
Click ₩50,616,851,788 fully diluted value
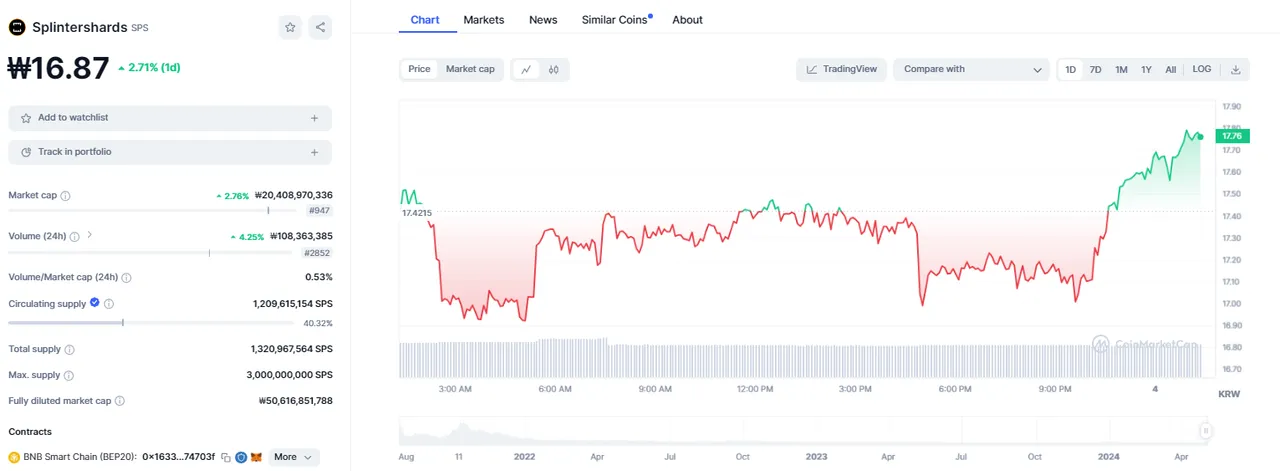(296, 401)
